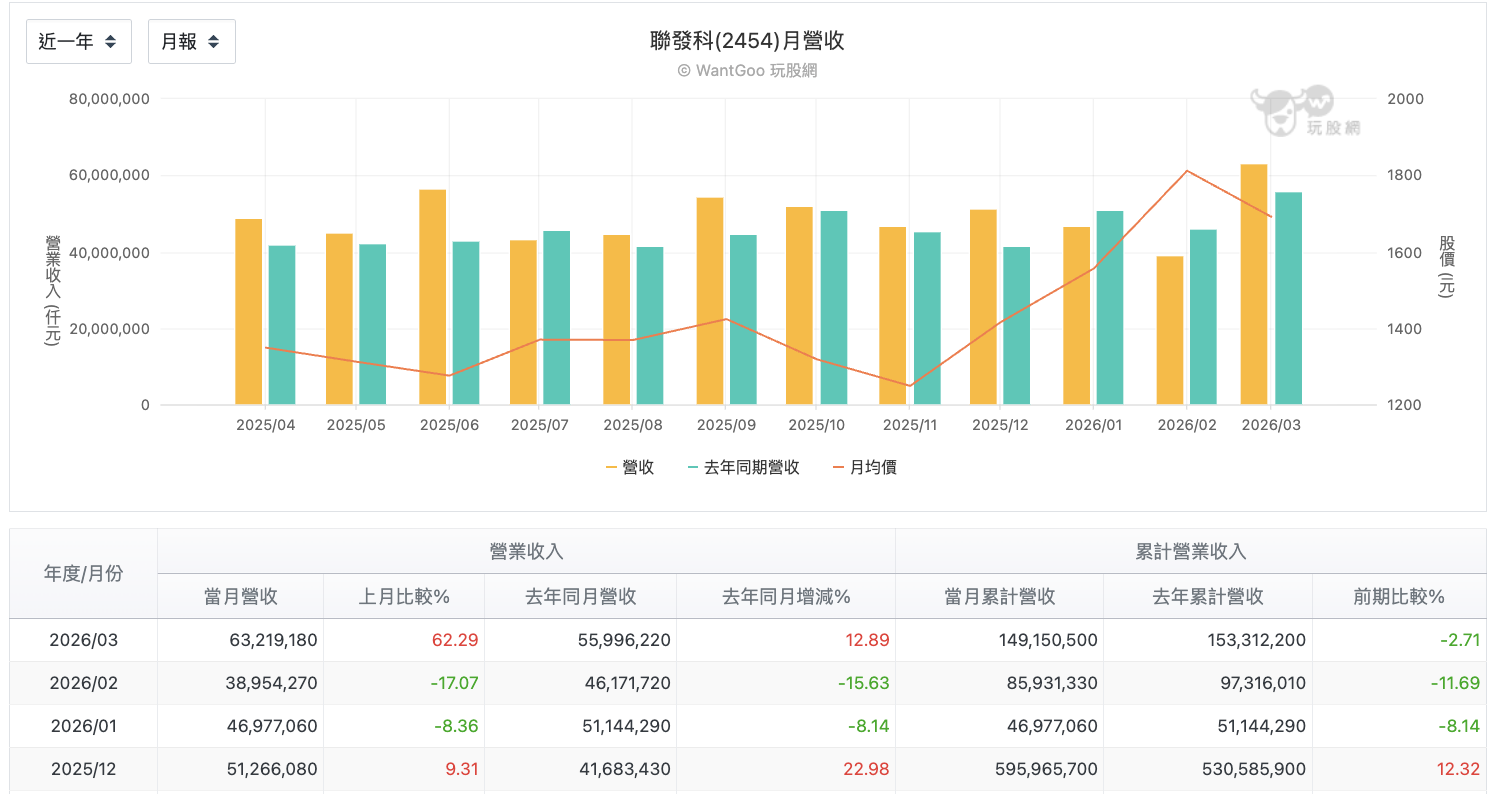1490x794 pixels.
Task: Toggle the 月均價 legend series
Action: [865, 467]
